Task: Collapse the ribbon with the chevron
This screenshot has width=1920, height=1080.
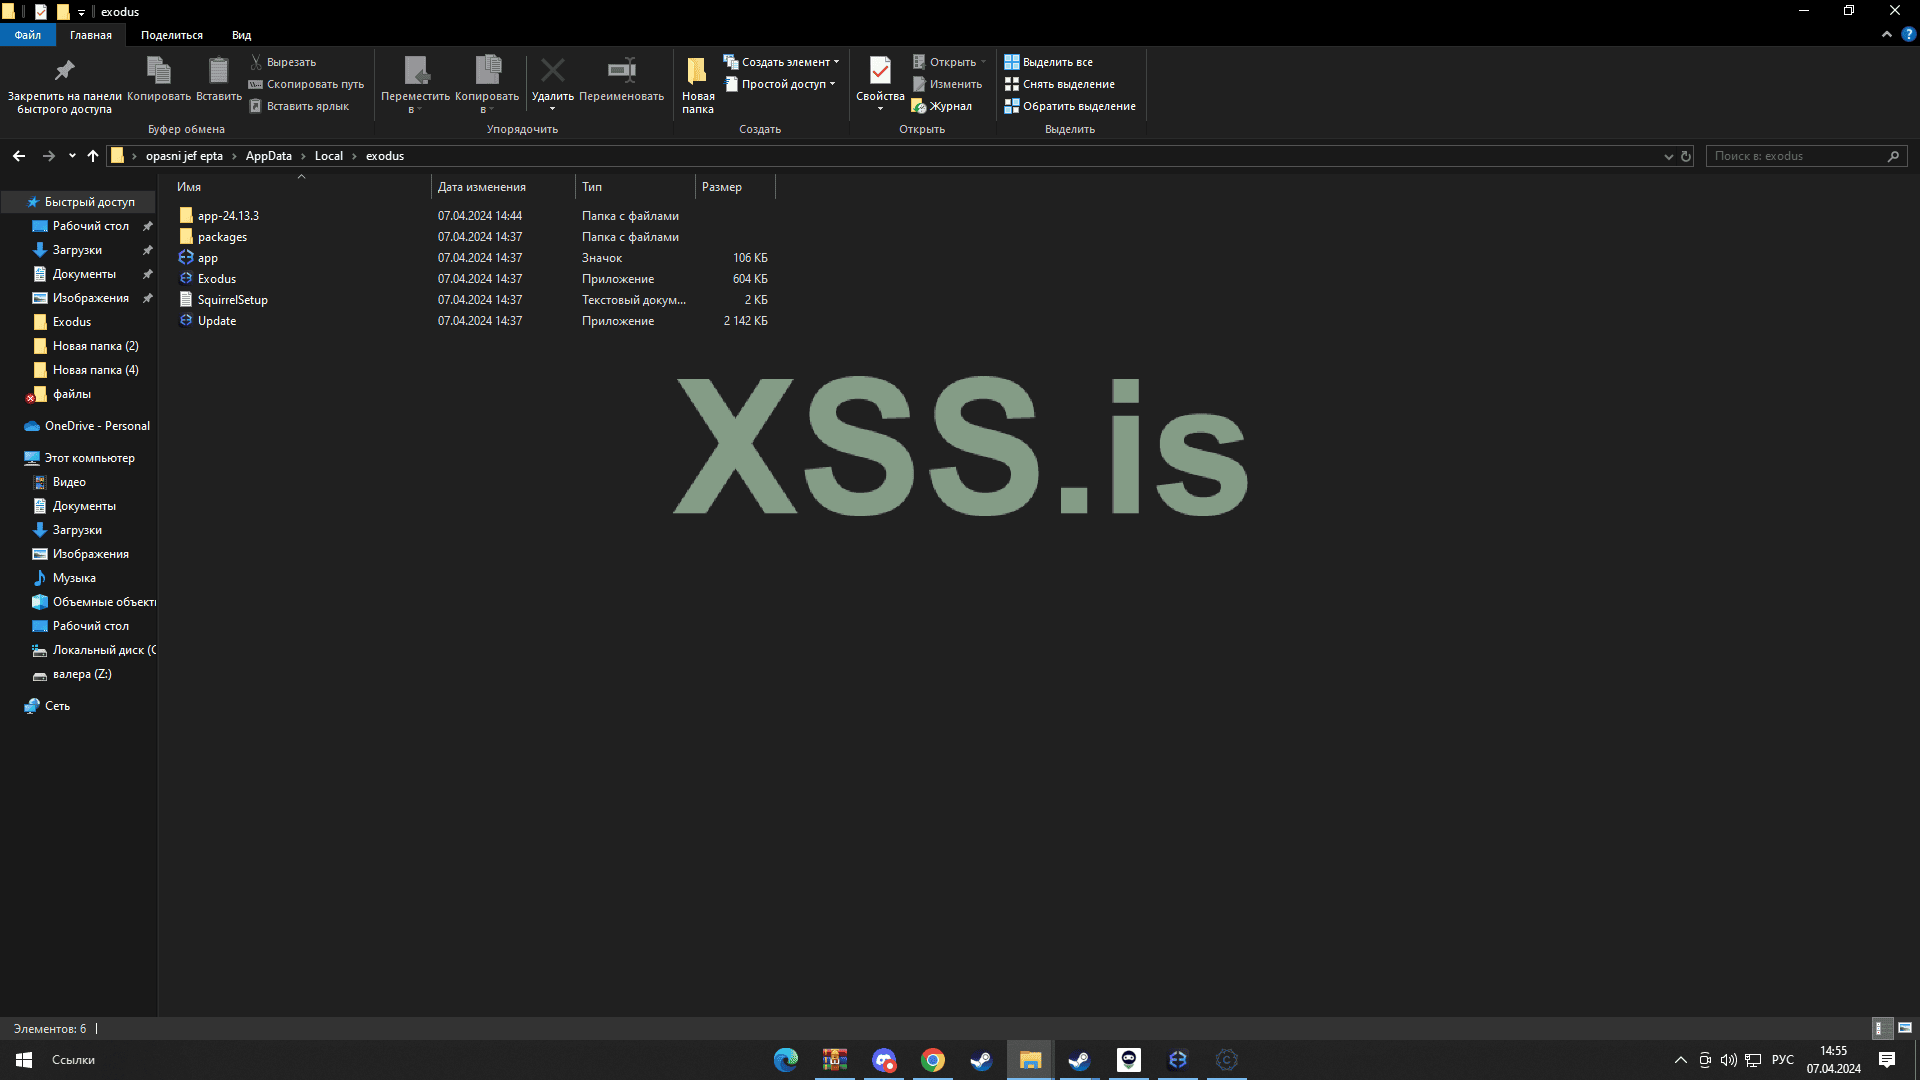Action: pos(1887,34)
